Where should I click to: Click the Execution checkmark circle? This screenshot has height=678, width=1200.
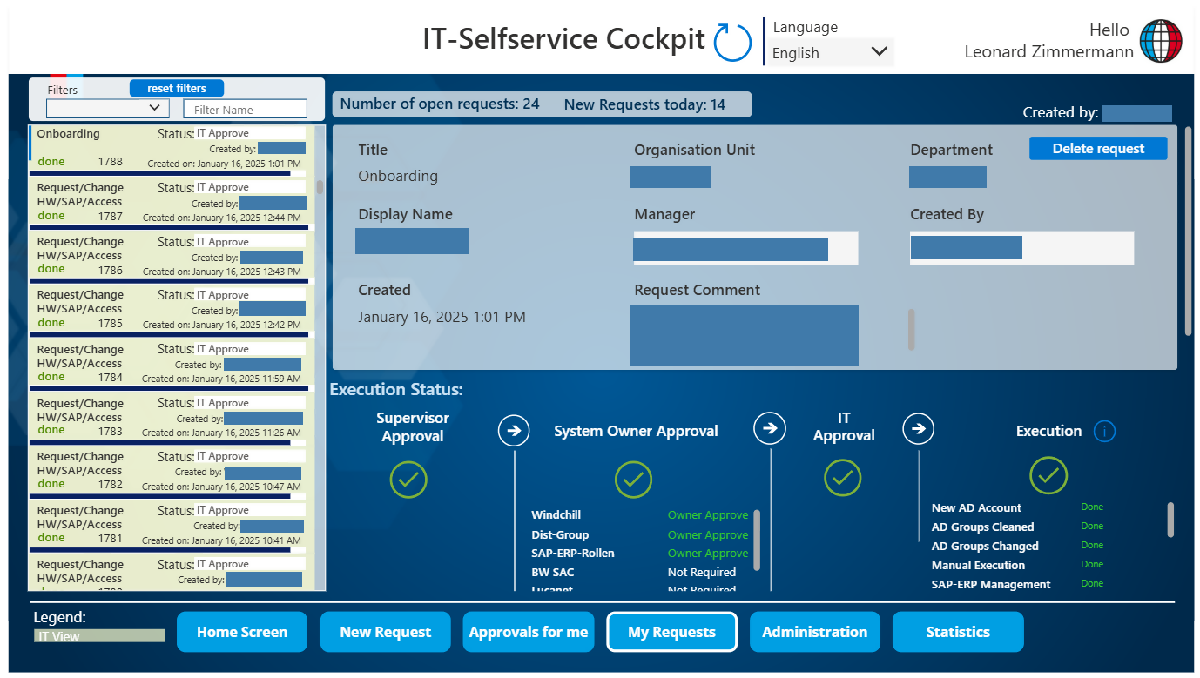click(x=1048, y=476)
